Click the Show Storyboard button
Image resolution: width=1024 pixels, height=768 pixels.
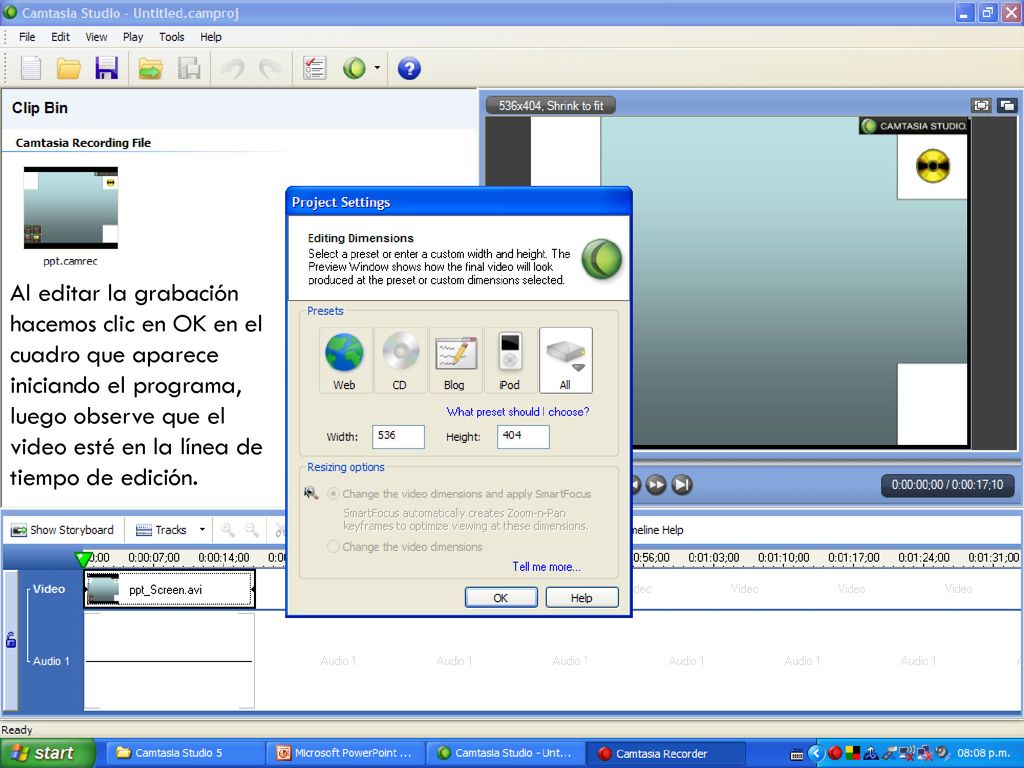point(63,530)
